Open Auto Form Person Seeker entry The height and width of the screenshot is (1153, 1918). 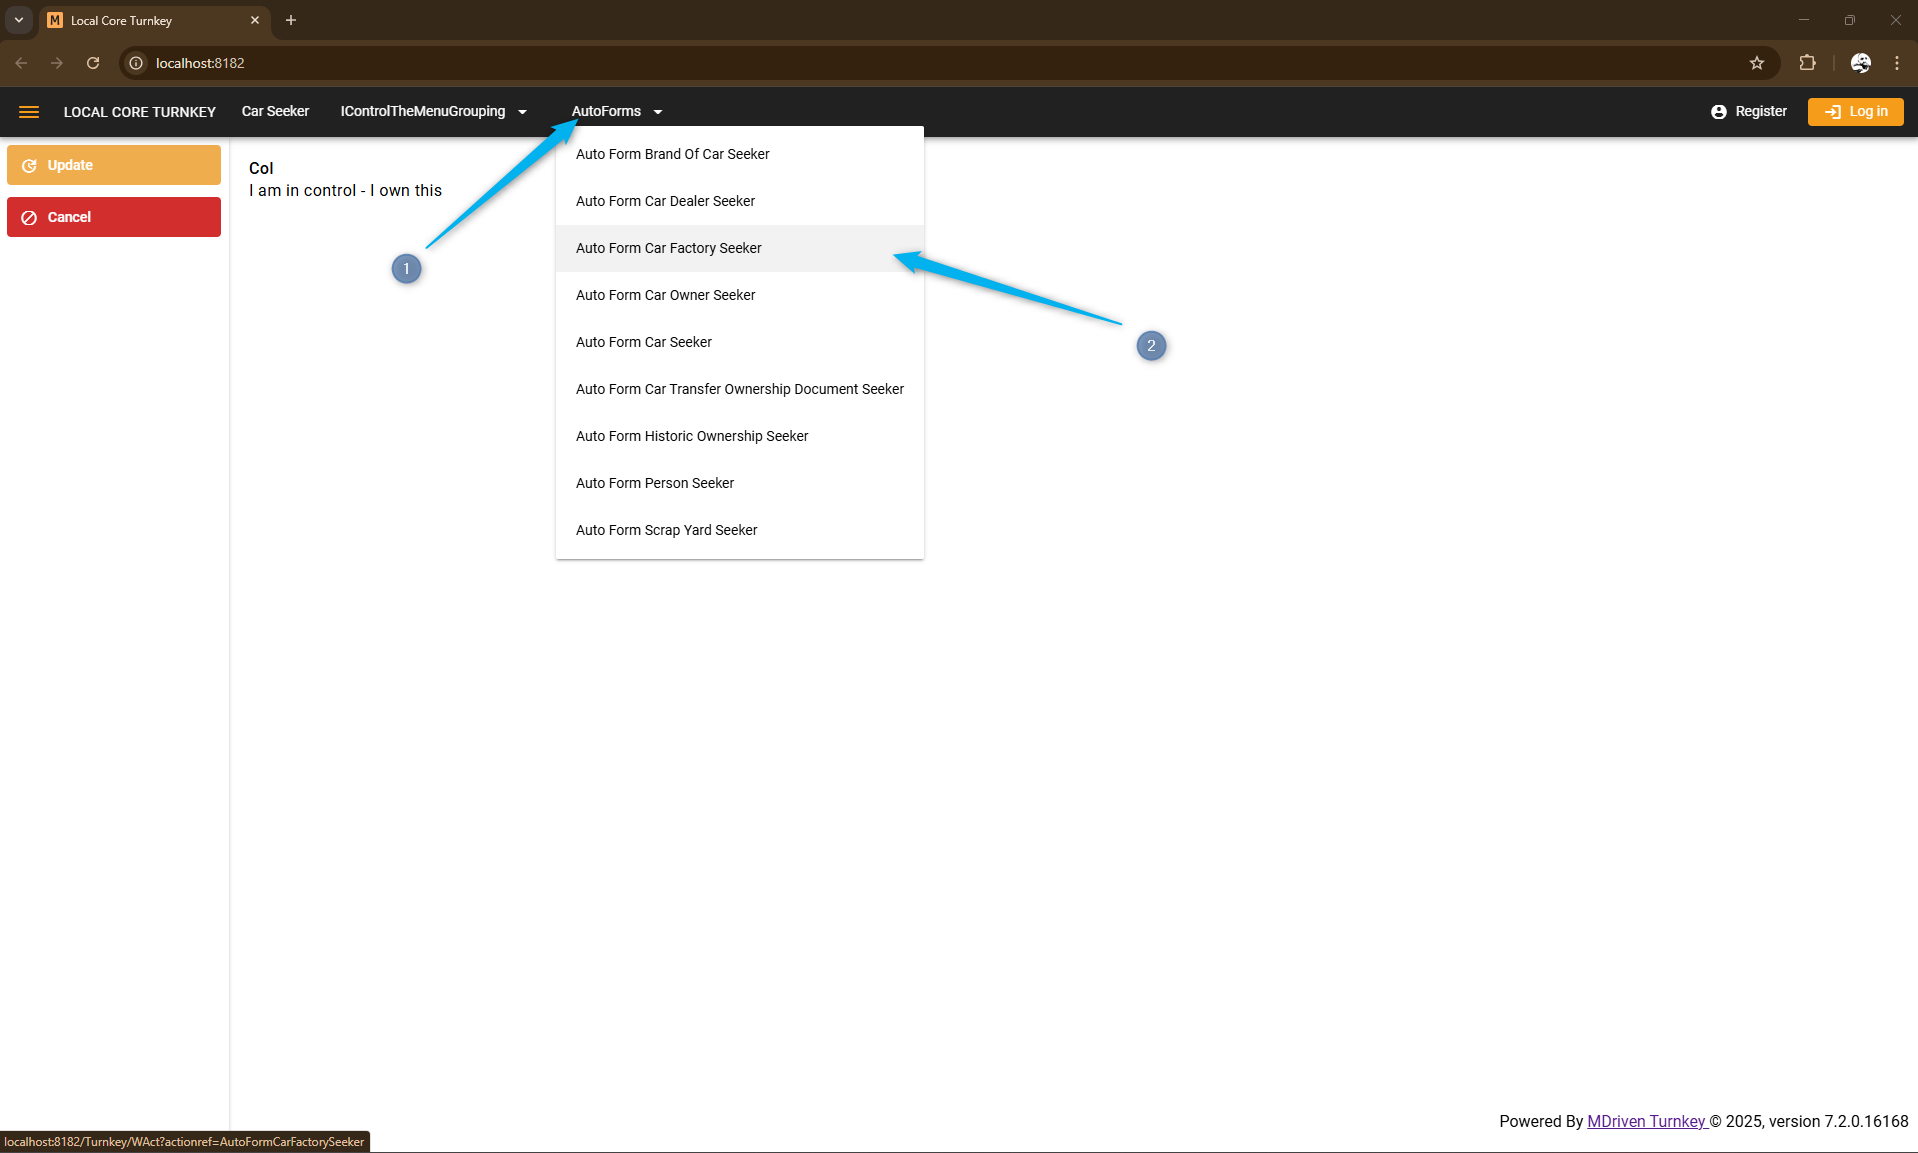tap(654, 483)
